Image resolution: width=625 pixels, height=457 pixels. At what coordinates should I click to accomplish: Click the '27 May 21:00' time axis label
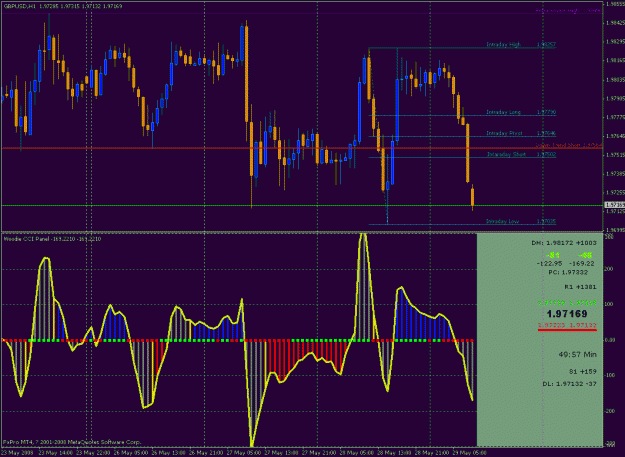click(319, 453)
